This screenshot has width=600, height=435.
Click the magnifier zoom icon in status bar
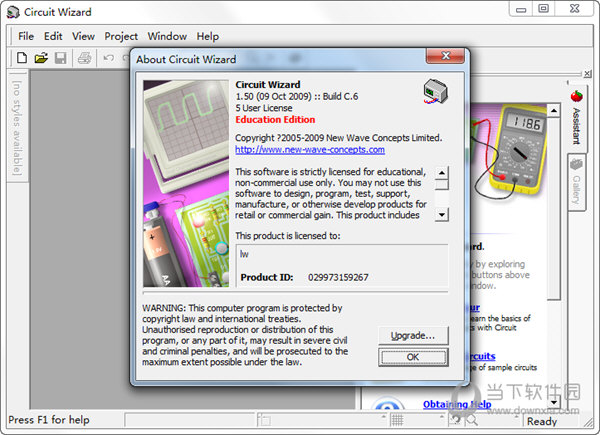472,420
